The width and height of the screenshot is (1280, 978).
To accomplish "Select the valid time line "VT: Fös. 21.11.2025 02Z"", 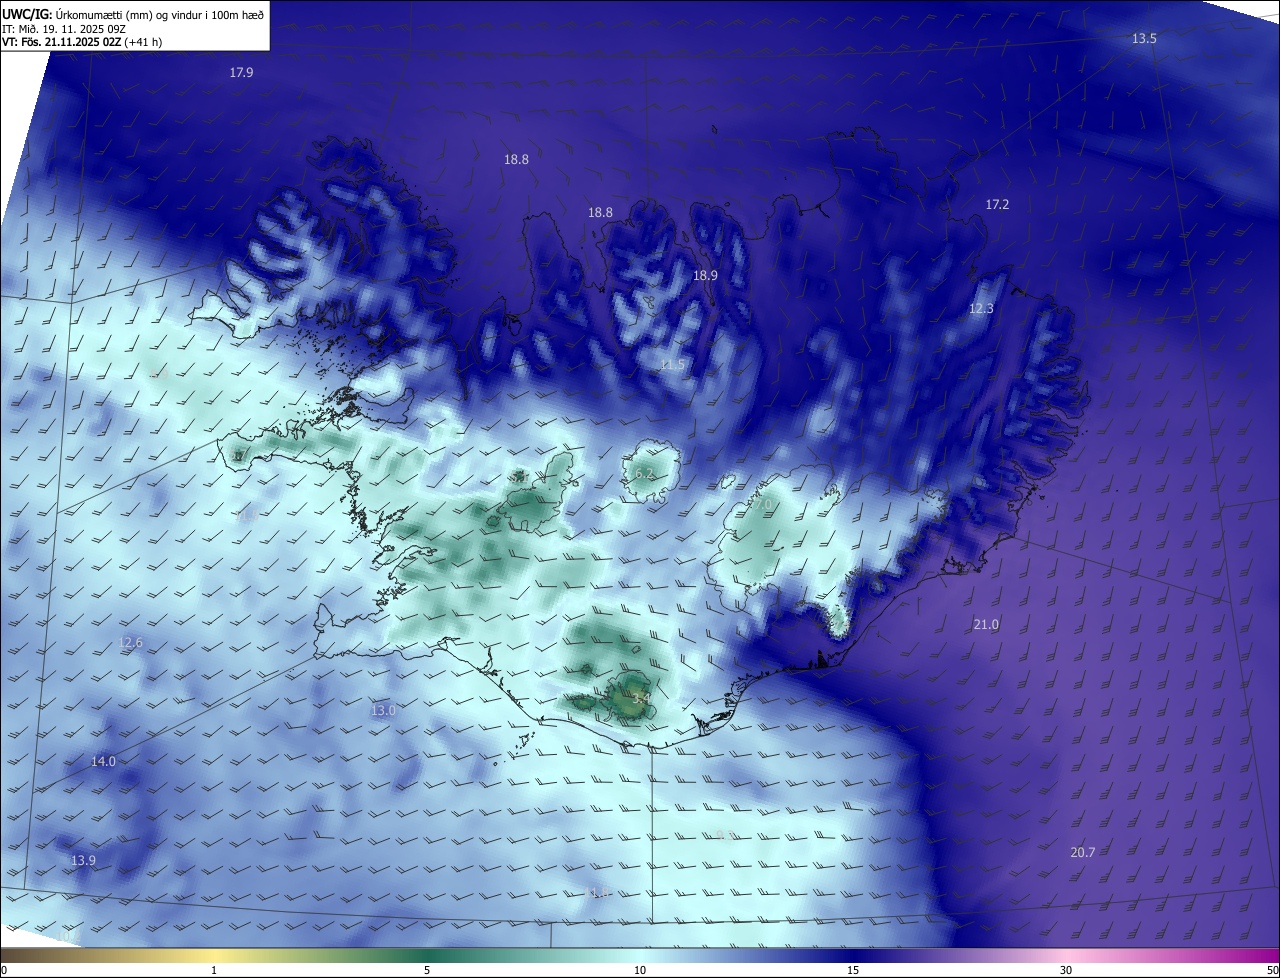I will pyautogui.click(x=61, y=42).
